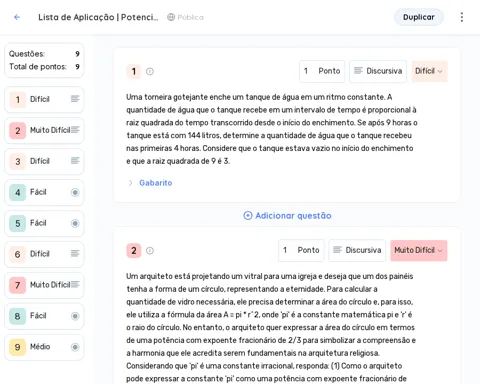480x384 pixels.
Task: Select the radio icon on sidebar question 4
Action: tap(75, 192)
